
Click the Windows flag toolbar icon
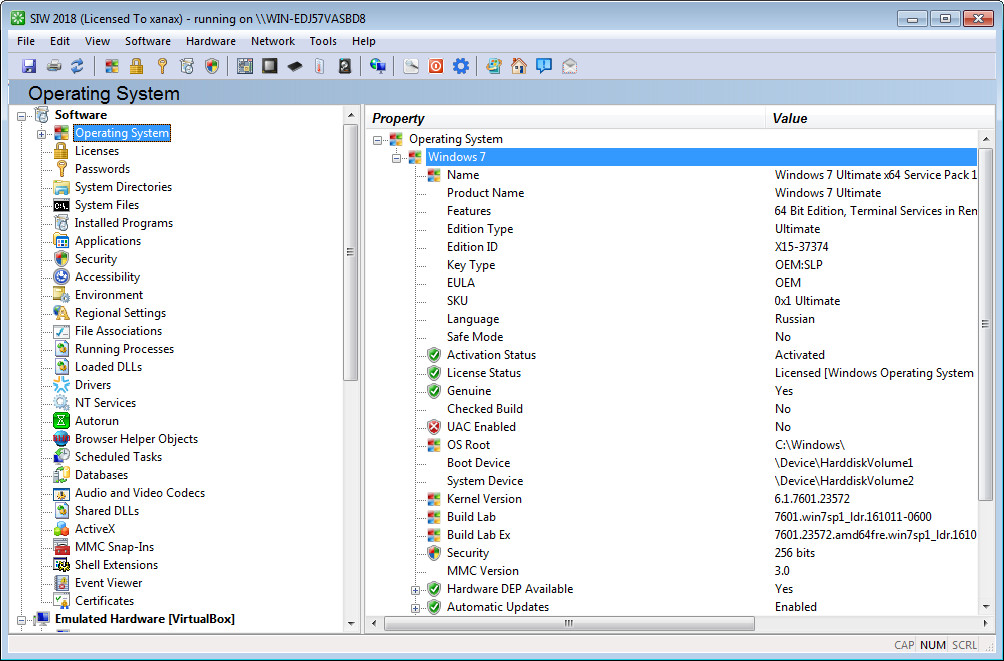[111, 66]
